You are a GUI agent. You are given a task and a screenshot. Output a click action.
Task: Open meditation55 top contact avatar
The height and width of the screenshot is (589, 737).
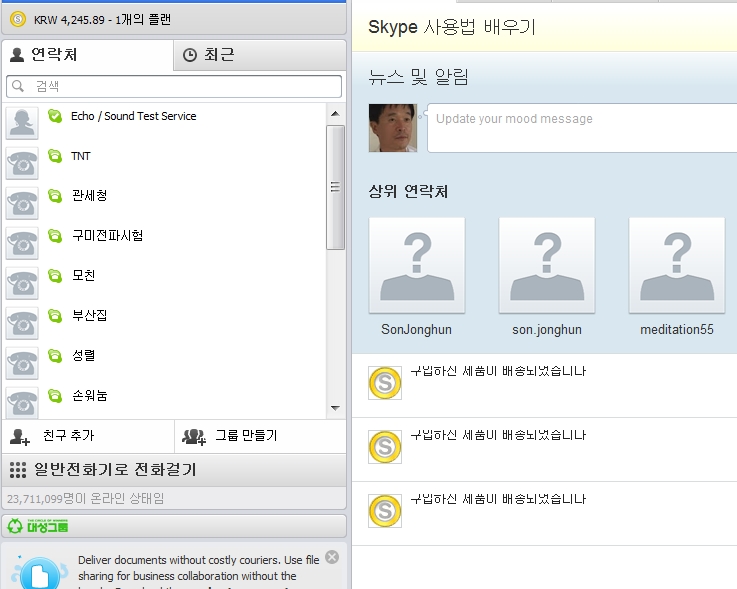click(677, 265)
